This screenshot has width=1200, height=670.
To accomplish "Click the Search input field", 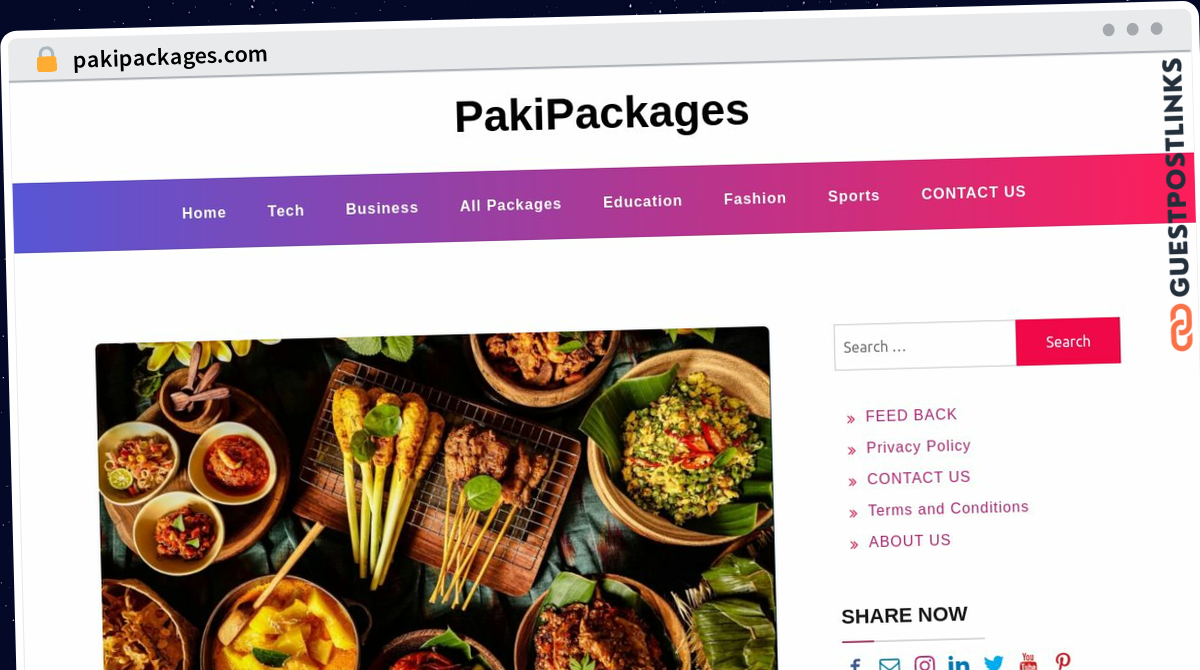I will (925, 346).
